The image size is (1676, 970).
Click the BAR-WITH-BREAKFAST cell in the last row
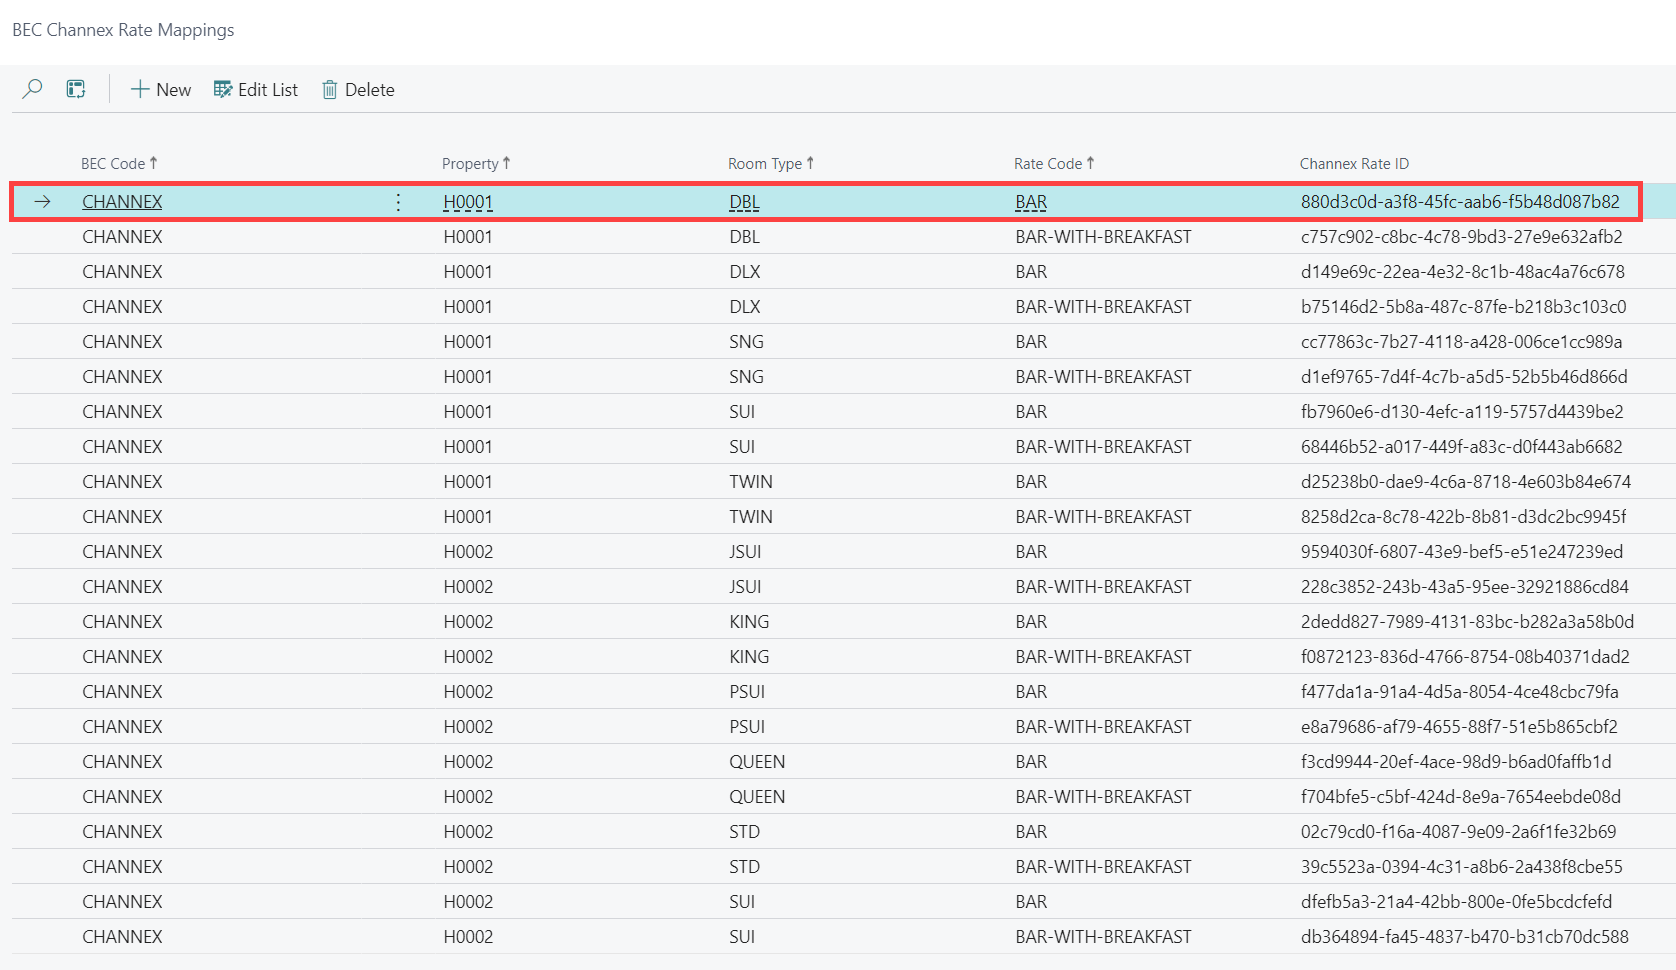pos(1103,937)
